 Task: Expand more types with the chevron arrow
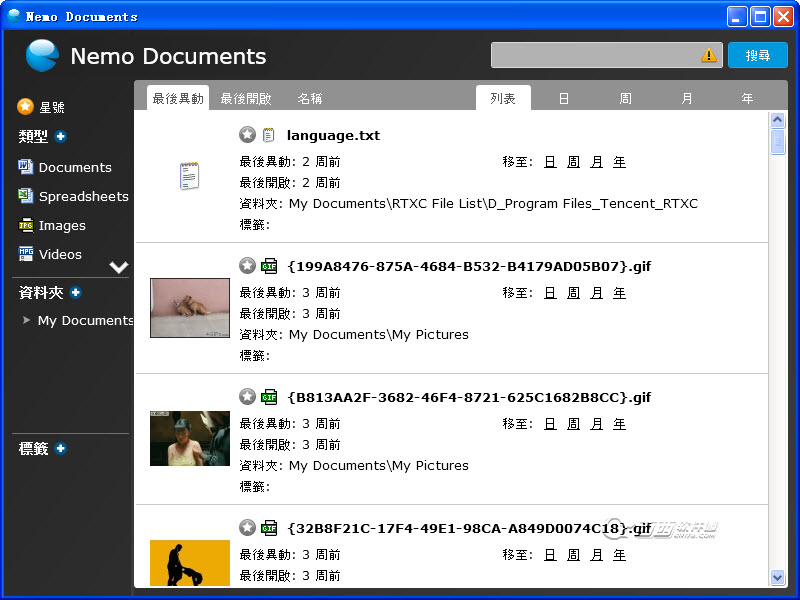[118, 267]
